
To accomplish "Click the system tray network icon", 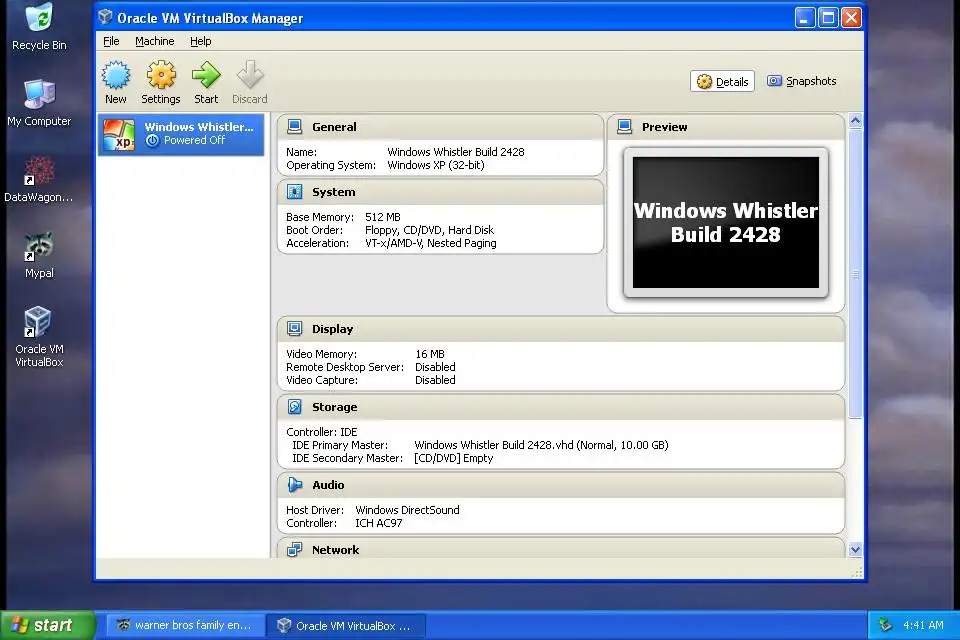I will 885,625.
